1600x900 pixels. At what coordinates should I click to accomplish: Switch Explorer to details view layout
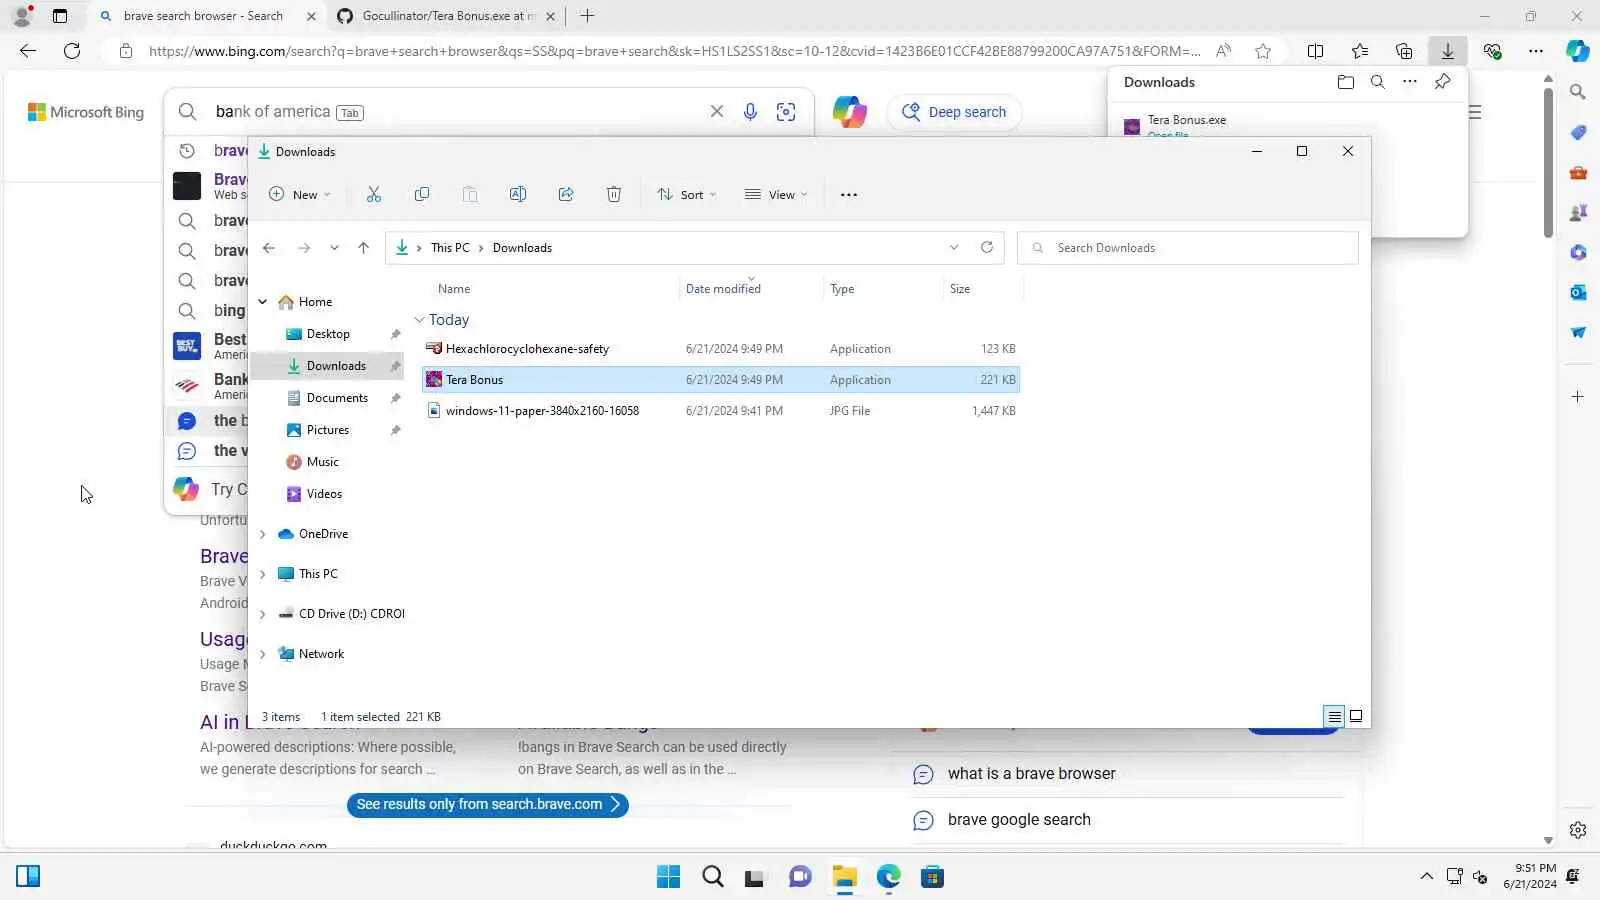[x=1334, y=716]
